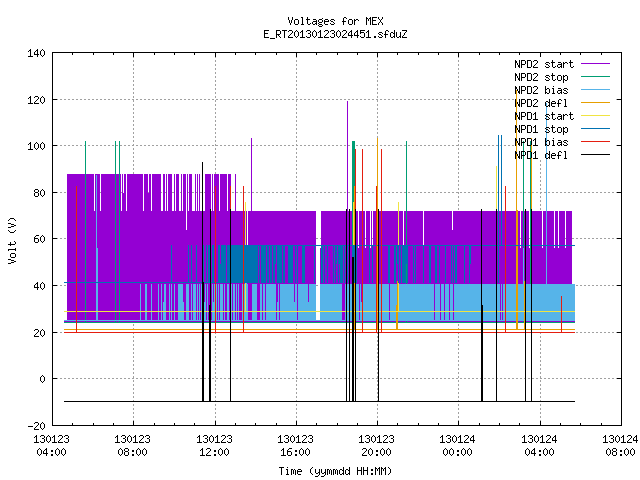This screenshot has height=480, width=640.
Task: Click the NPD1 start legend label
Action: [544, 116]
